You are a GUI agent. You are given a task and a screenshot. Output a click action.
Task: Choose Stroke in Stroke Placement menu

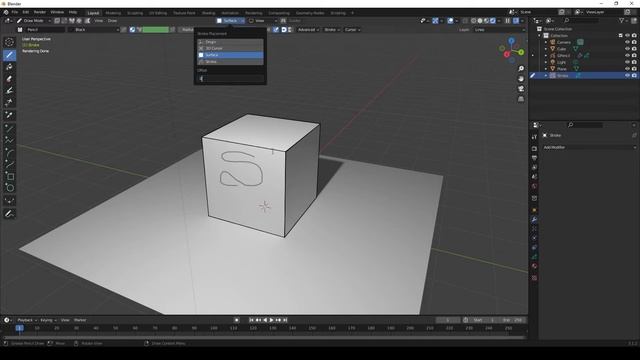pyautogui.click(x=230, y=62)
